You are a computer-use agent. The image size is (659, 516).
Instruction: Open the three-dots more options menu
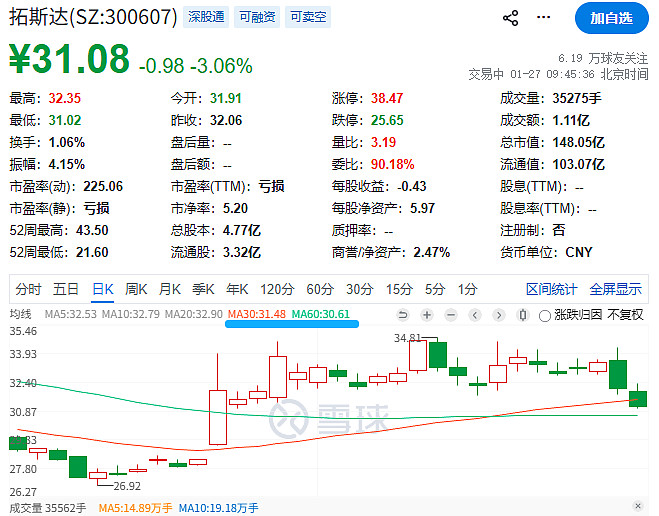pos(543,17)
